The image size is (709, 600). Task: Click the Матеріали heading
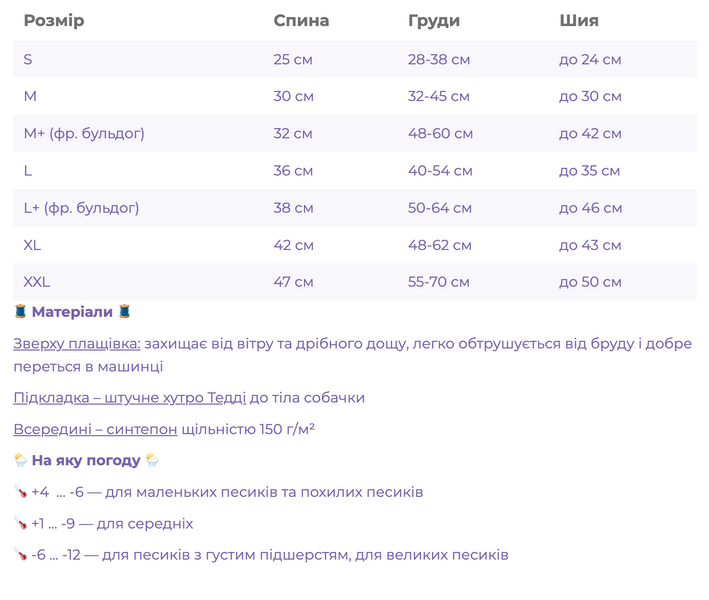point(72,312)
